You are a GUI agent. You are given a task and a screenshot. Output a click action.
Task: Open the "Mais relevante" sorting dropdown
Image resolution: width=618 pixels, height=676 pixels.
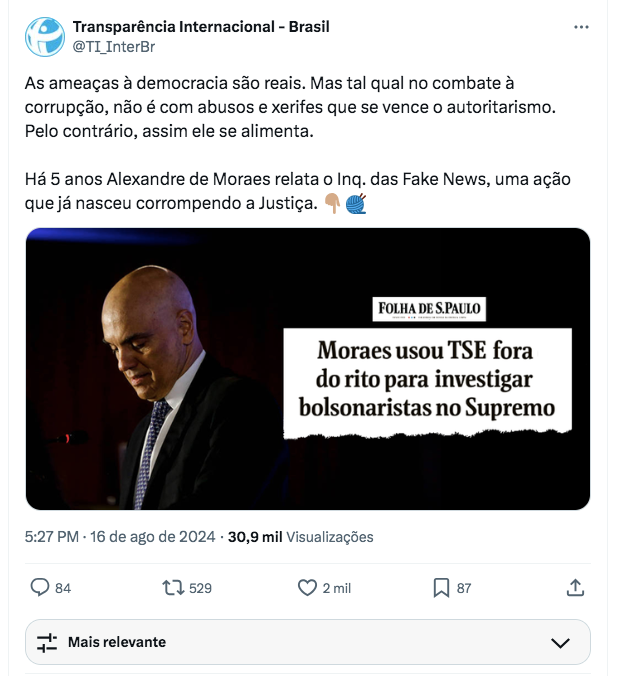coord(117,642)
